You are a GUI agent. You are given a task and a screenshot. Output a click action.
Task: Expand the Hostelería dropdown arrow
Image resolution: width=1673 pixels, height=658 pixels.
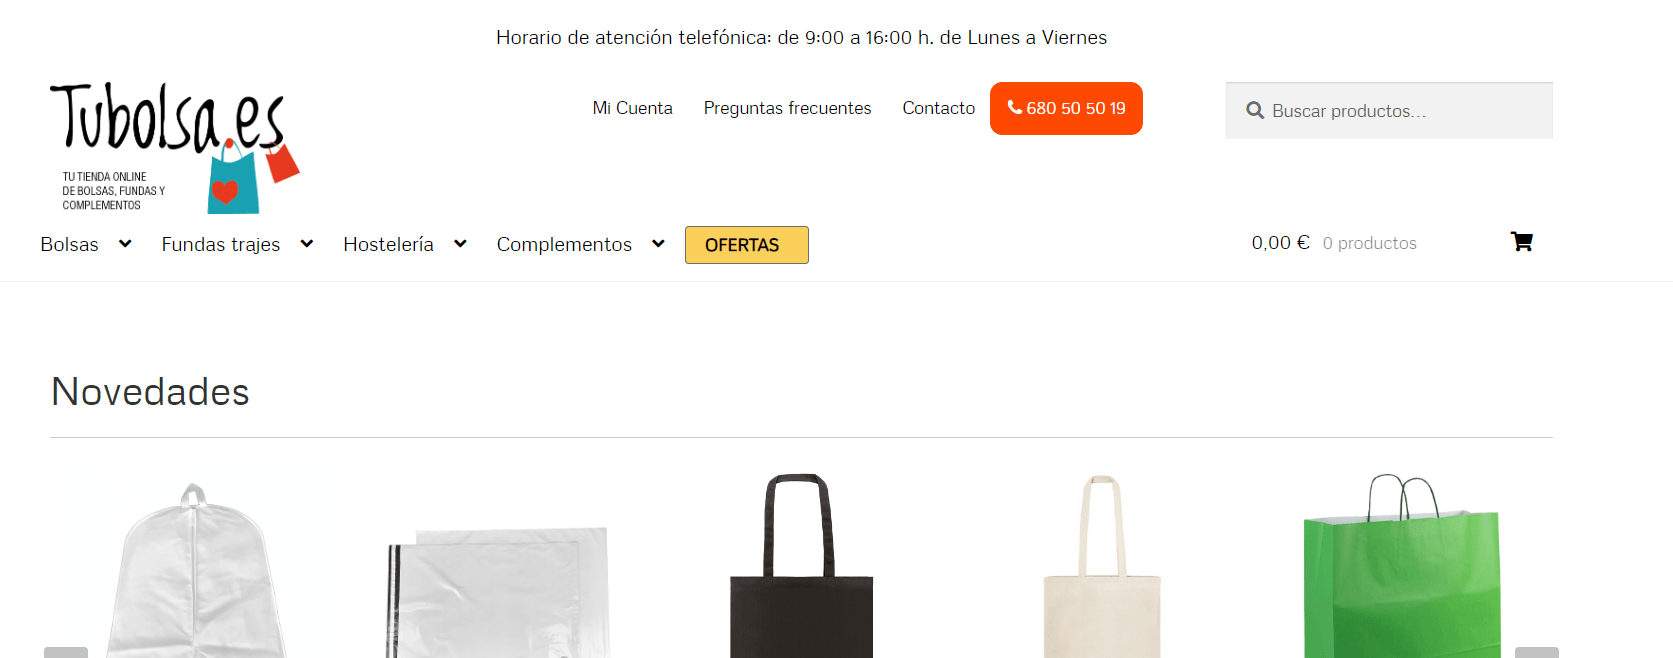[x=460, y=243]
